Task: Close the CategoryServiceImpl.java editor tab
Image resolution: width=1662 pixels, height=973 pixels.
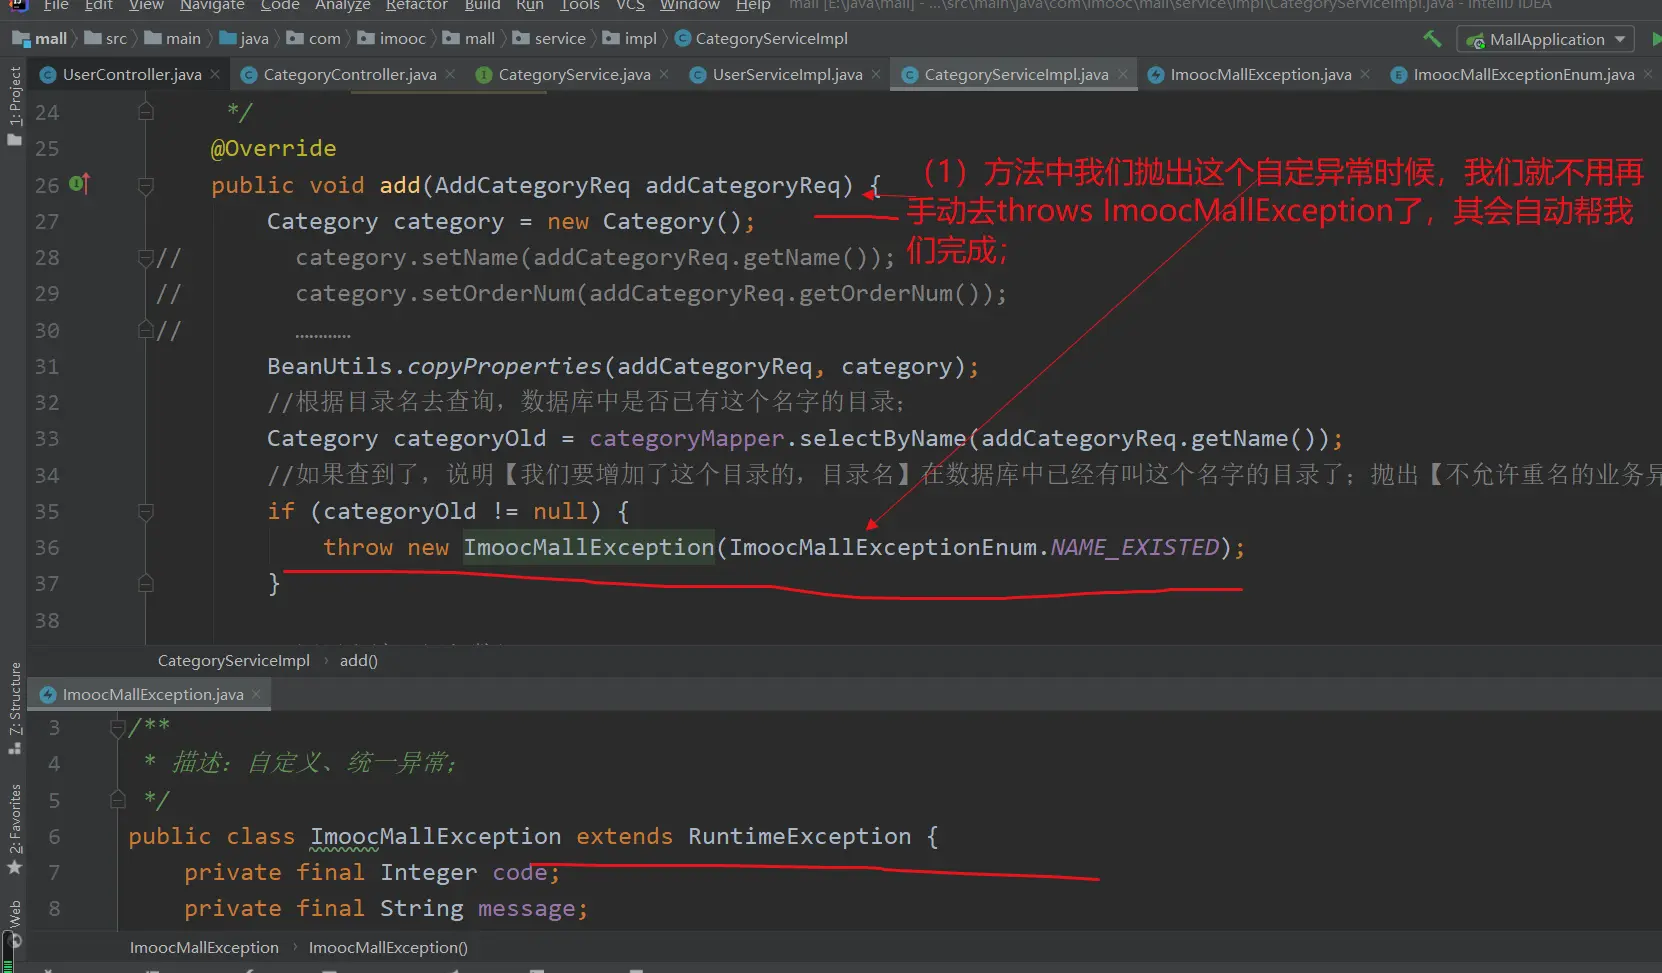Action: tap(1123, 74)
